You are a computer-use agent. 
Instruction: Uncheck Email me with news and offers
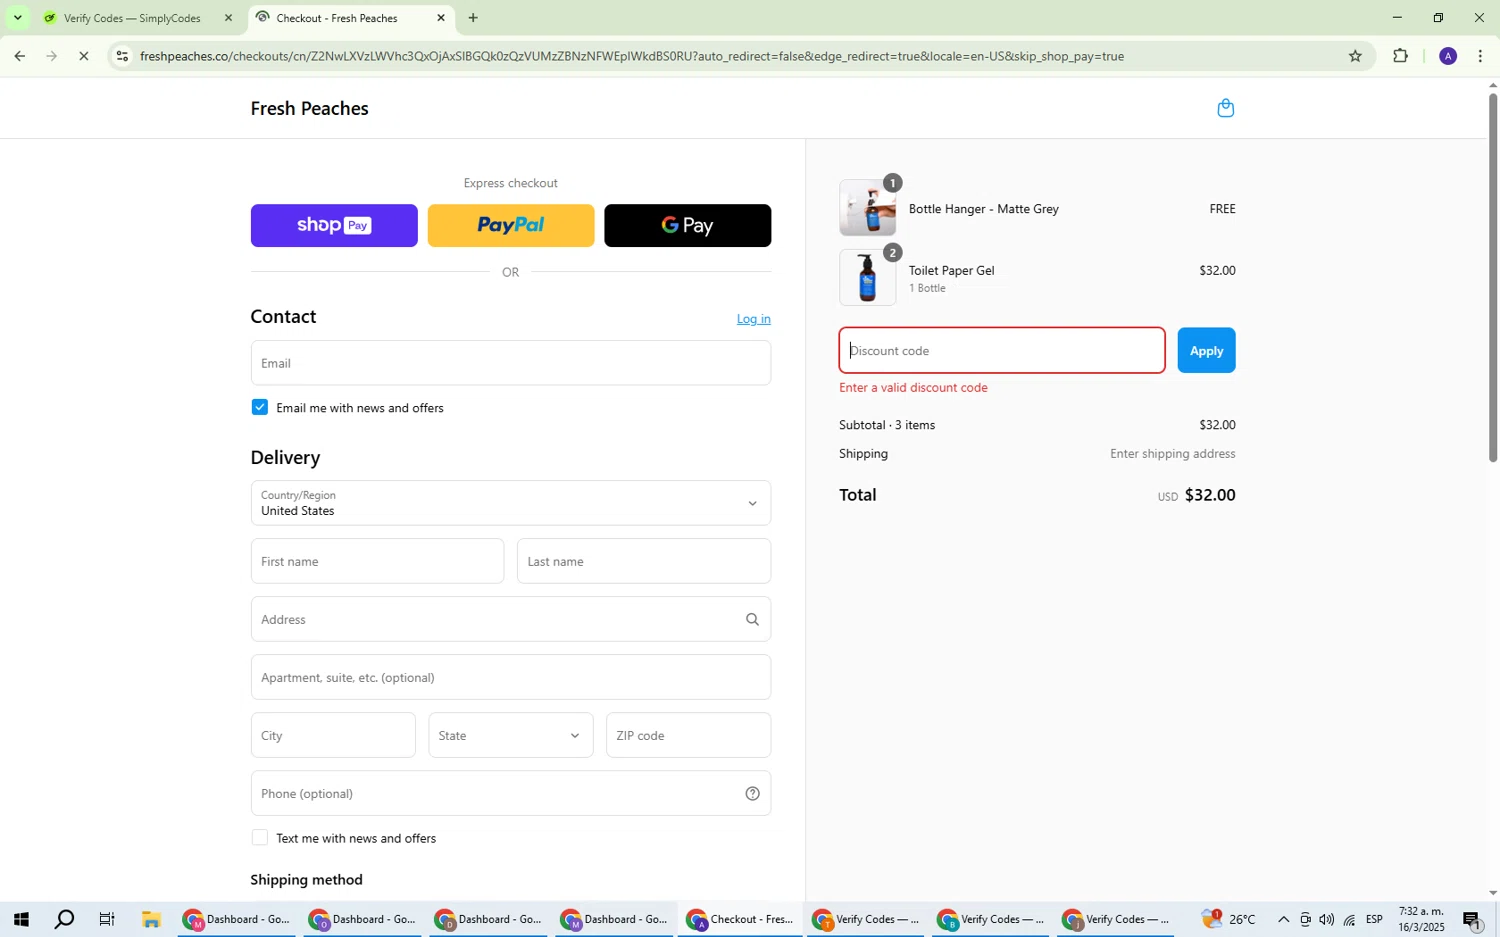pyautogui.click(x=260, y=408)
